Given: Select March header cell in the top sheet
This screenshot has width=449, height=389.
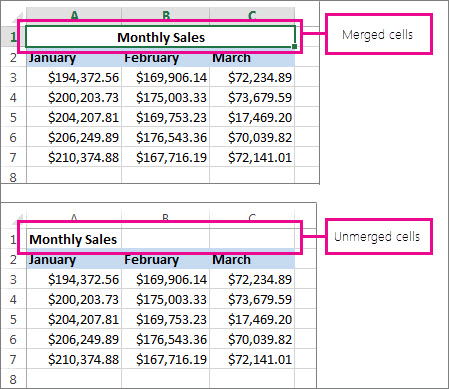Looking at the screenshot, I should coord(252,57).
